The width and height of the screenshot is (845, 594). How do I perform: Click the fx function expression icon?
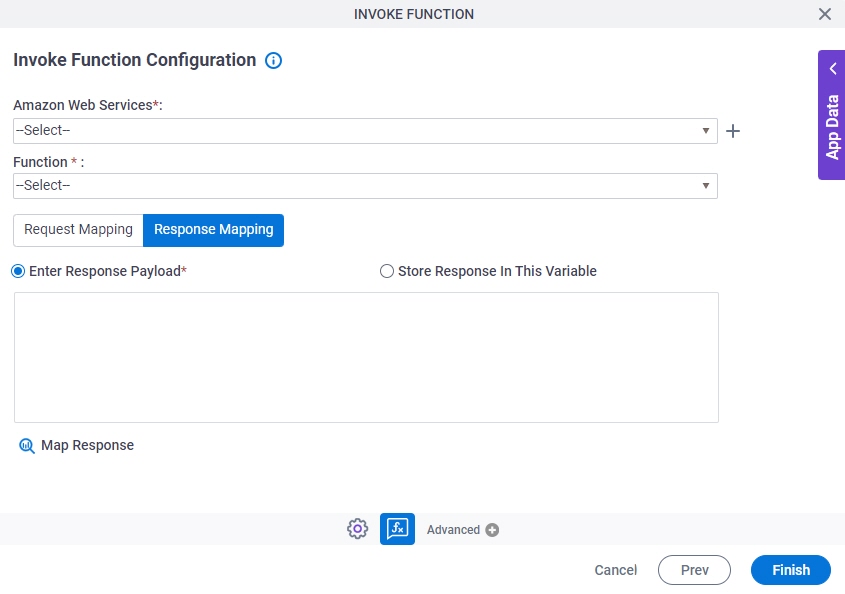[x=396, y=529]
